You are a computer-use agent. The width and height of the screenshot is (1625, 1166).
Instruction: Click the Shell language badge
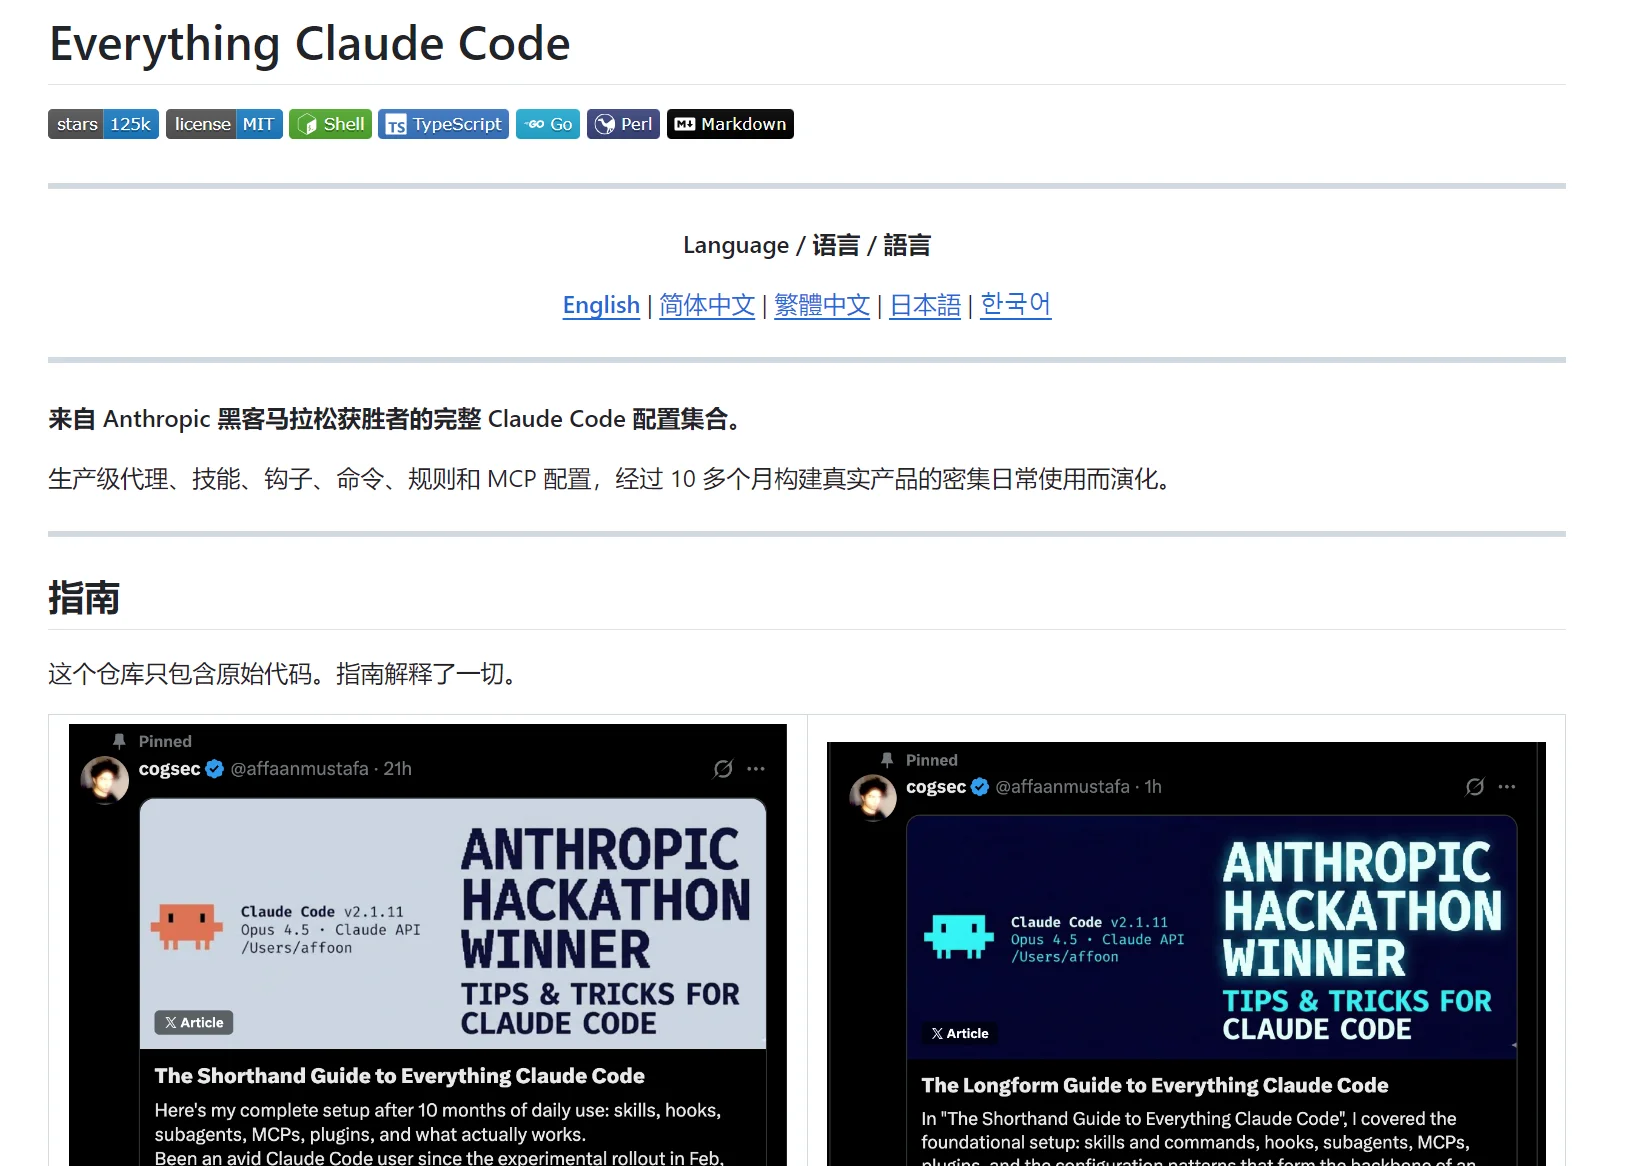point(329,123)
